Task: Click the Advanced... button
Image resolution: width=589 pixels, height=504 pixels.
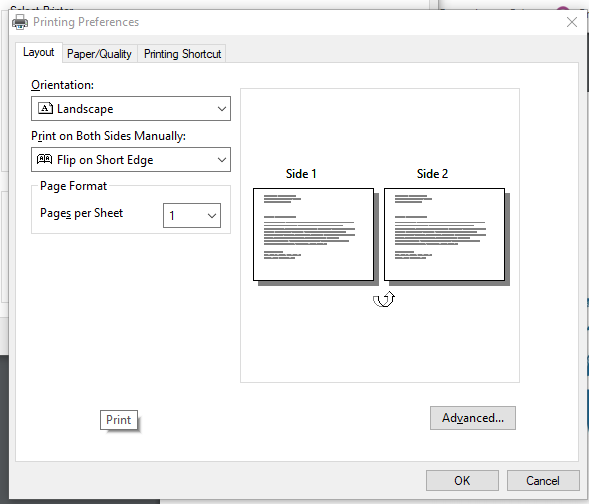Action: tap(473, 418)
